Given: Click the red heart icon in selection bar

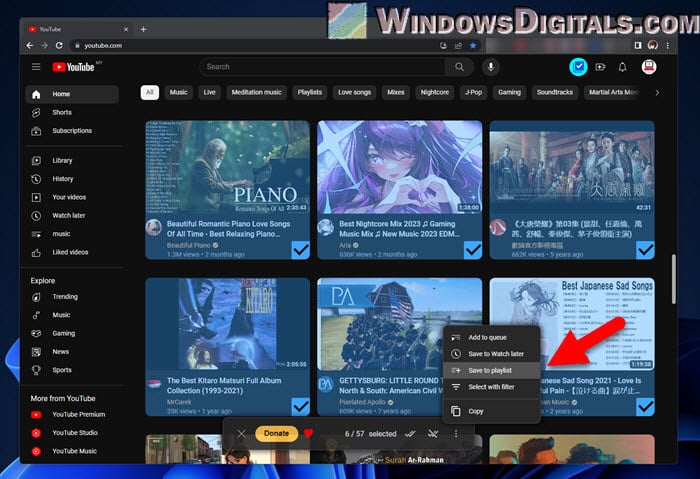Looking at the screenshot, I should [x=308, y=433].
